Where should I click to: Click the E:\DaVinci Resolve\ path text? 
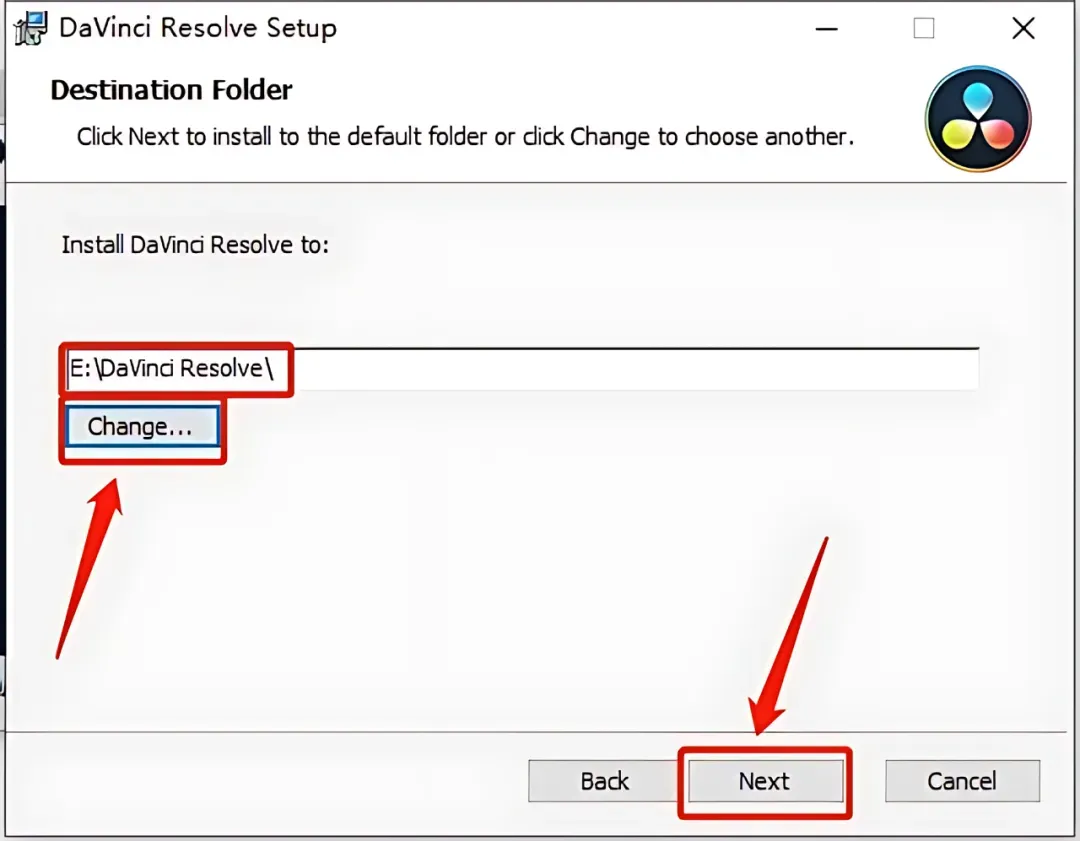point(172,368)
